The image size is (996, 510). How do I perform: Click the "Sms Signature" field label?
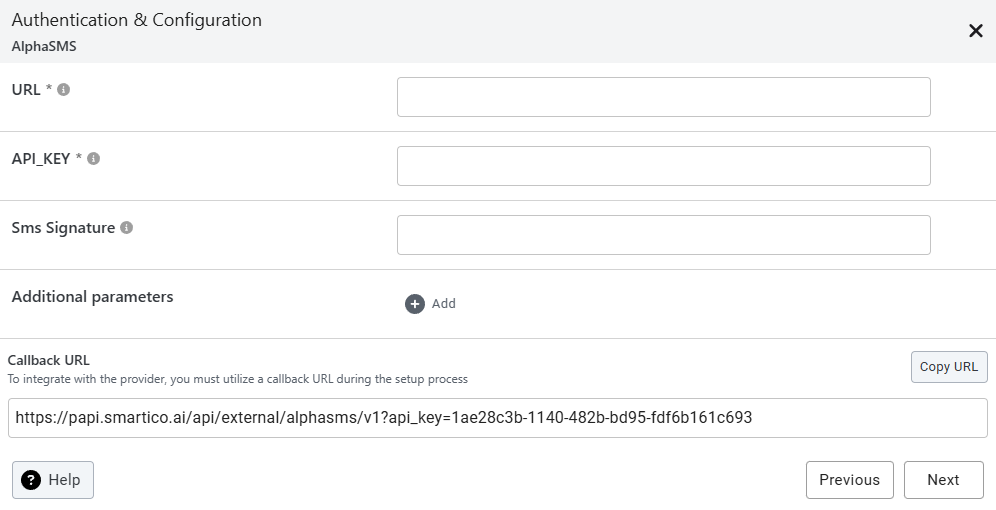pyautogui.click(x=63, y=227)
